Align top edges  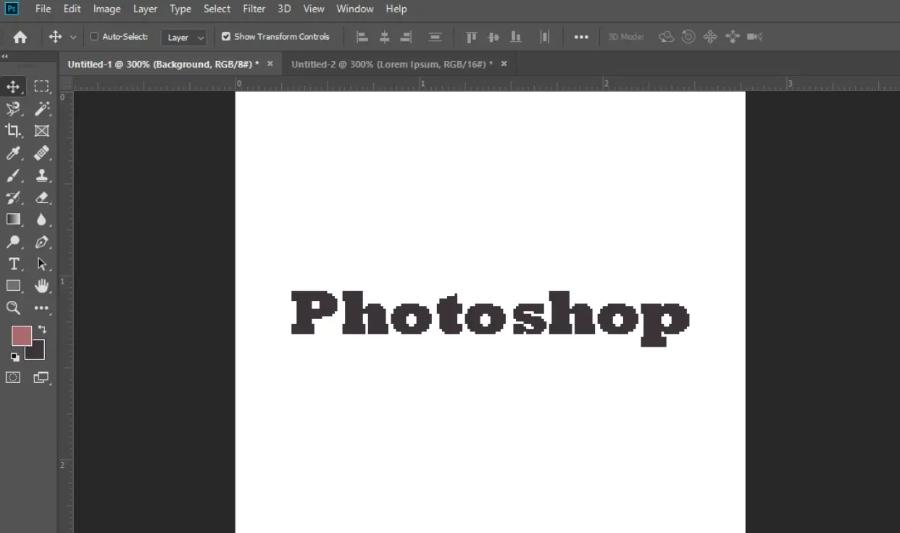click(471, 37)
